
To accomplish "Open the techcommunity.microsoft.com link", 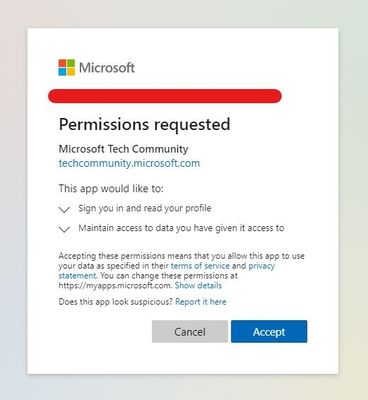I will 129,163.
